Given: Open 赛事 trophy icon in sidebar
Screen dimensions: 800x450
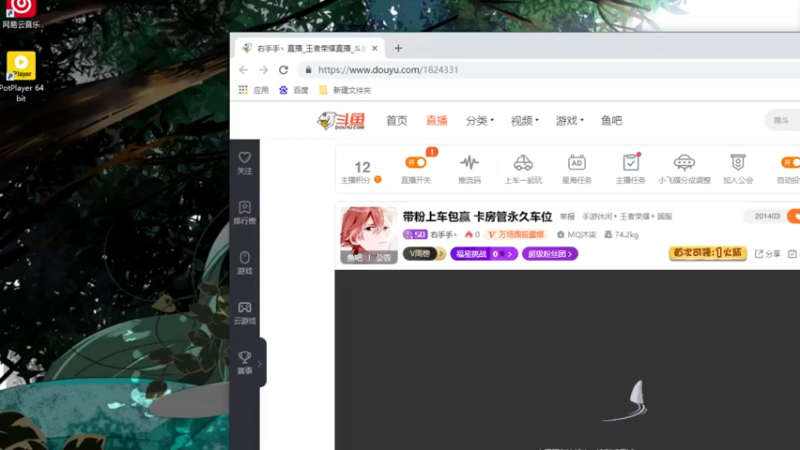Looking at the screenshot, I should [245, 363].
